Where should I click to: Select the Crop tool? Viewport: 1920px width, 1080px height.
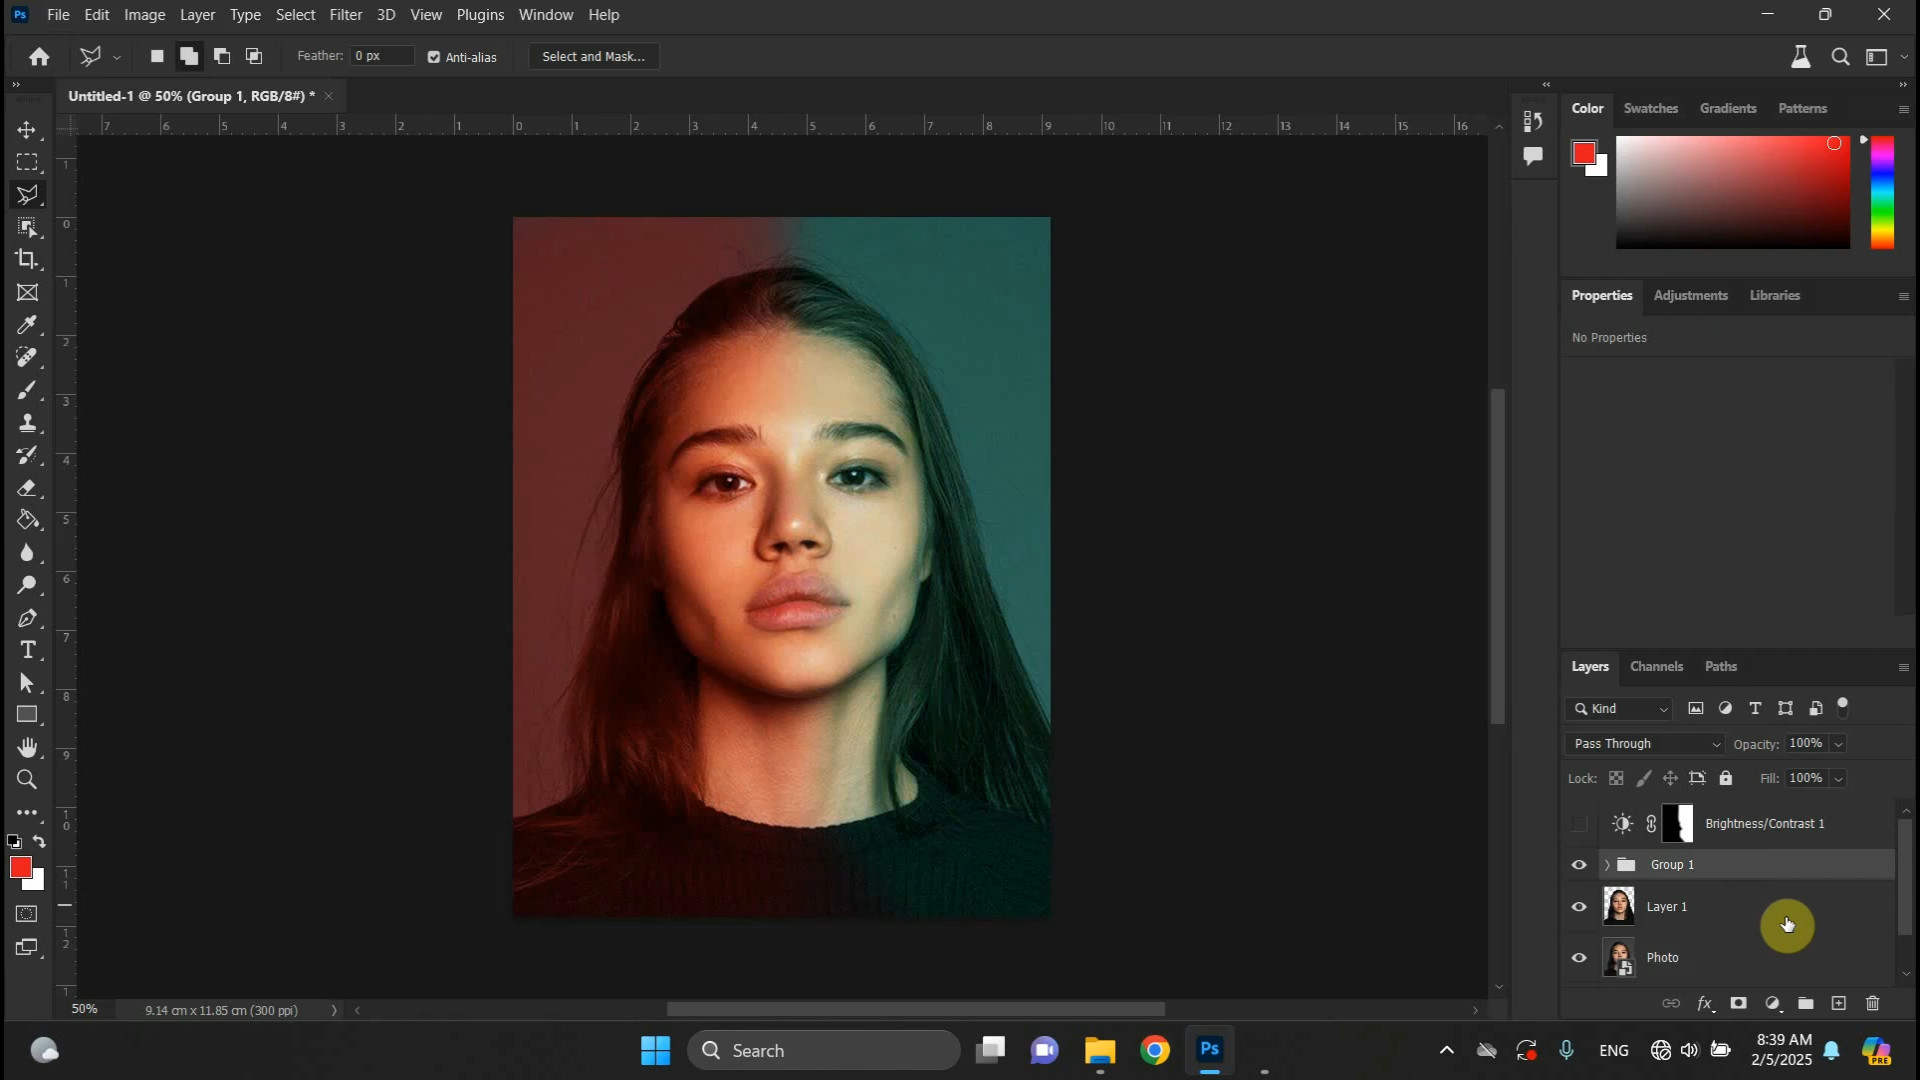tap(27, 260)
